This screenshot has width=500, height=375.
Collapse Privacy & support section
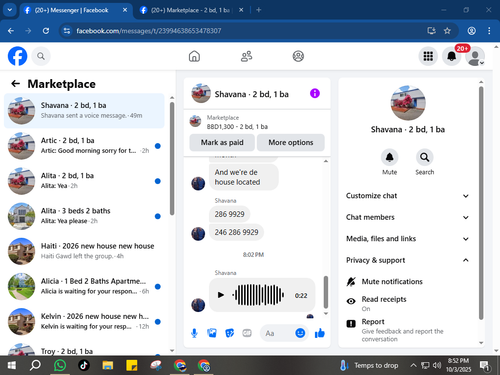[x=407, y=260]
